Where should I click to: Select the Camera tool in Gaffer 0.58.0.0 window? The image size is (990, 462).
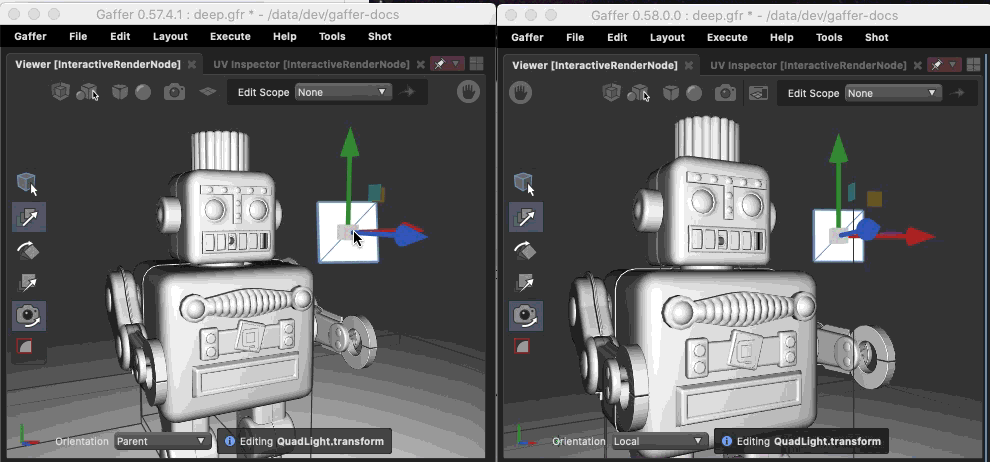click(525, 316)
